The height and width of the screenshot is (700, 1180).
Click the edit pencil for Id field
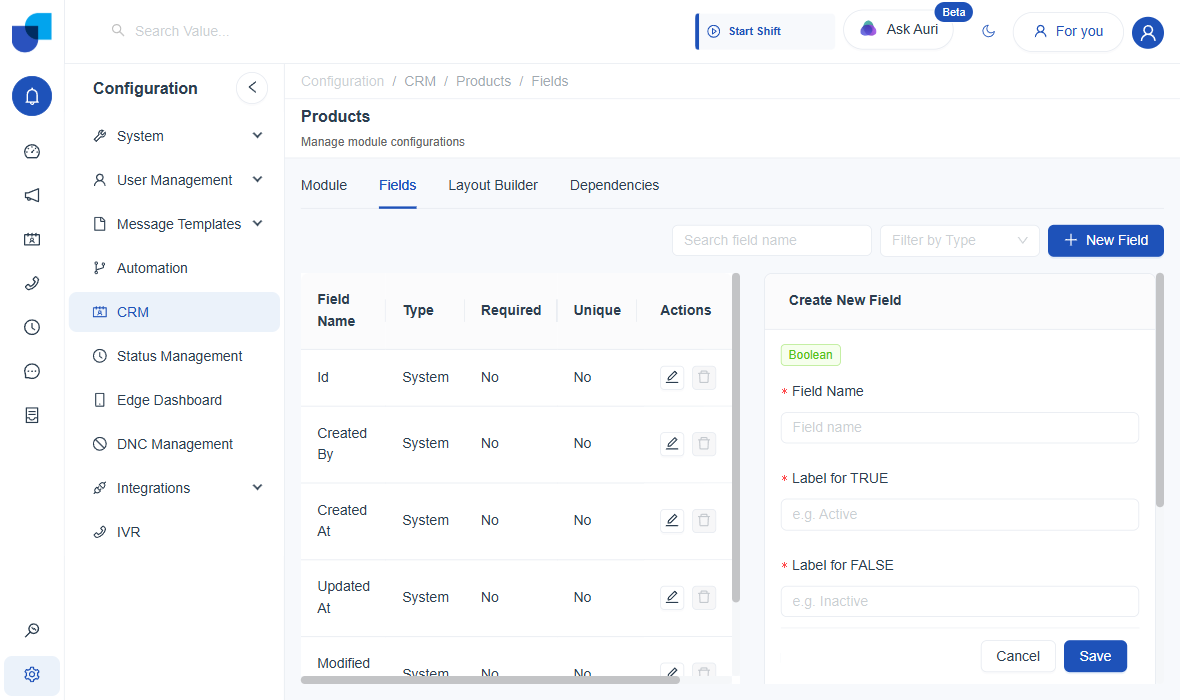[672, 377]
